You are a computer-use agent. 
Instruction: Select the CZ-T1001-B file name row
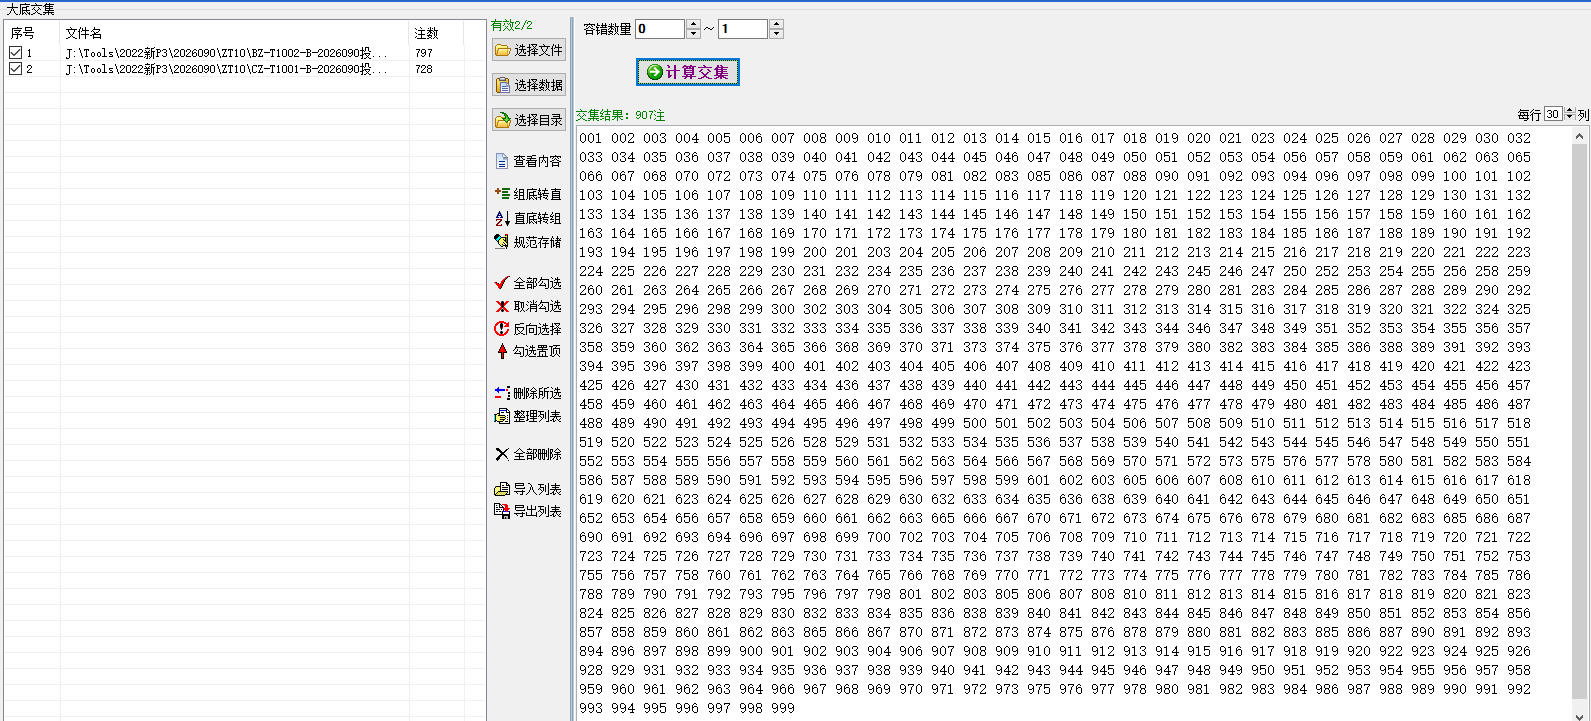pyautogui.click(x=226, y=69)
